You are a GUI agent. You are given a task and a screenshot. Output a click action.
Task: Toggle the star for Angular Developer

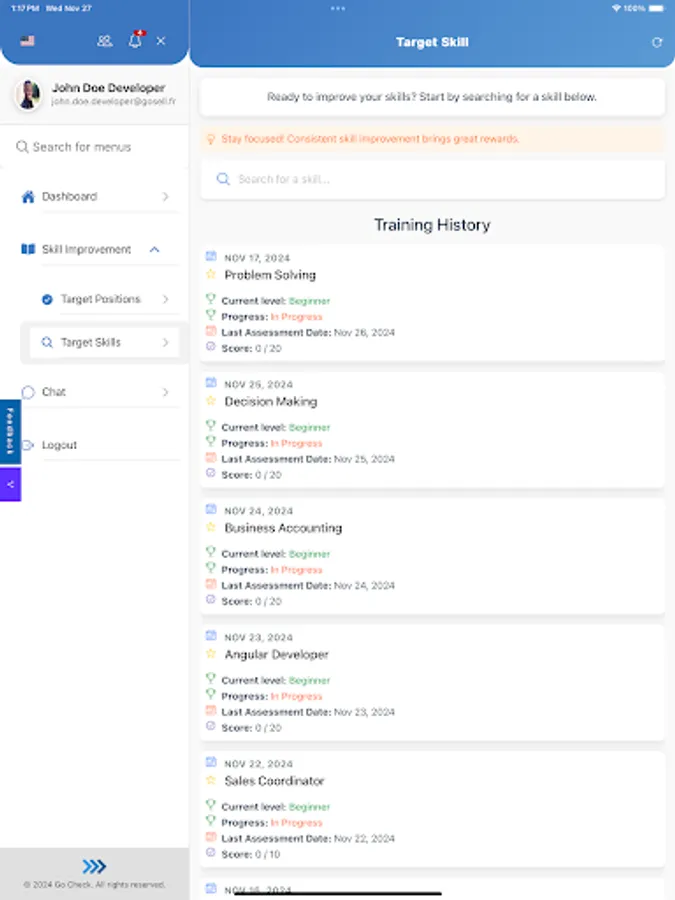211,654
